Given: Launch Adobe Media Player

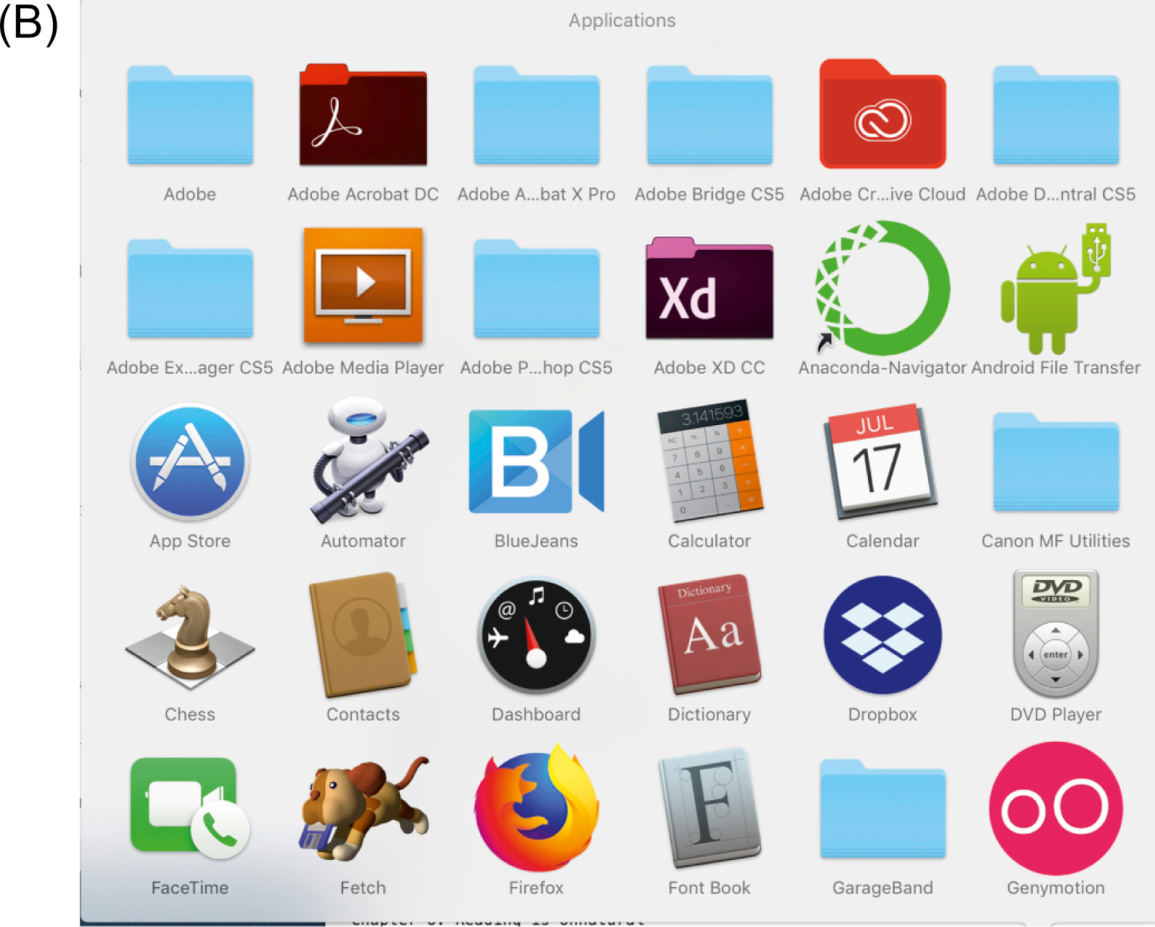Looking at the screenshot, I should click(363, 286).
